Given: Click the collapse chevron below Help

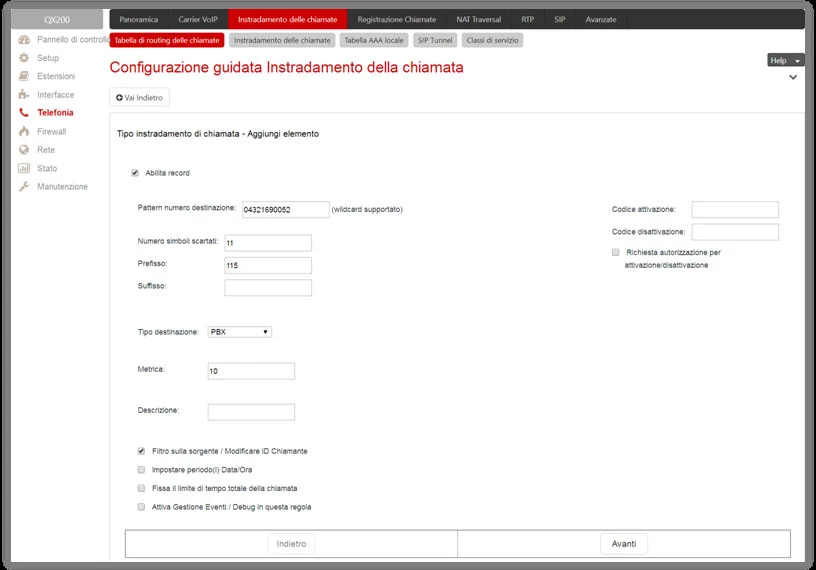Looking at the screenshot, I should click(x=793, y=77).
